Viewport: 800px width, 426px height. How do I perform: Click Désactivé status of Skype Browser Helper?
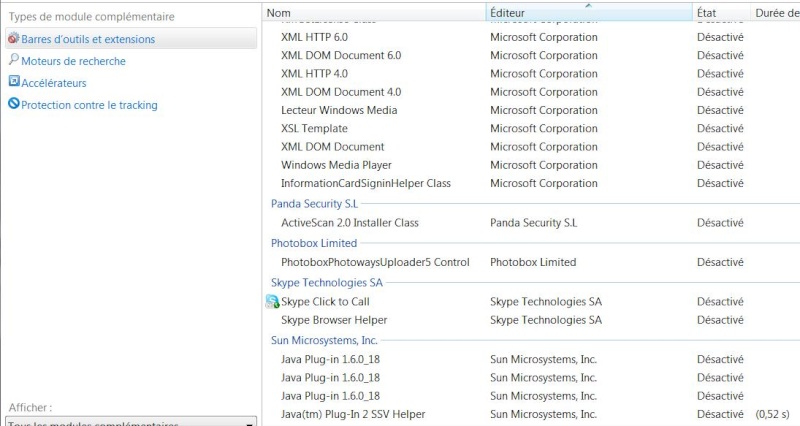[720, 320]
